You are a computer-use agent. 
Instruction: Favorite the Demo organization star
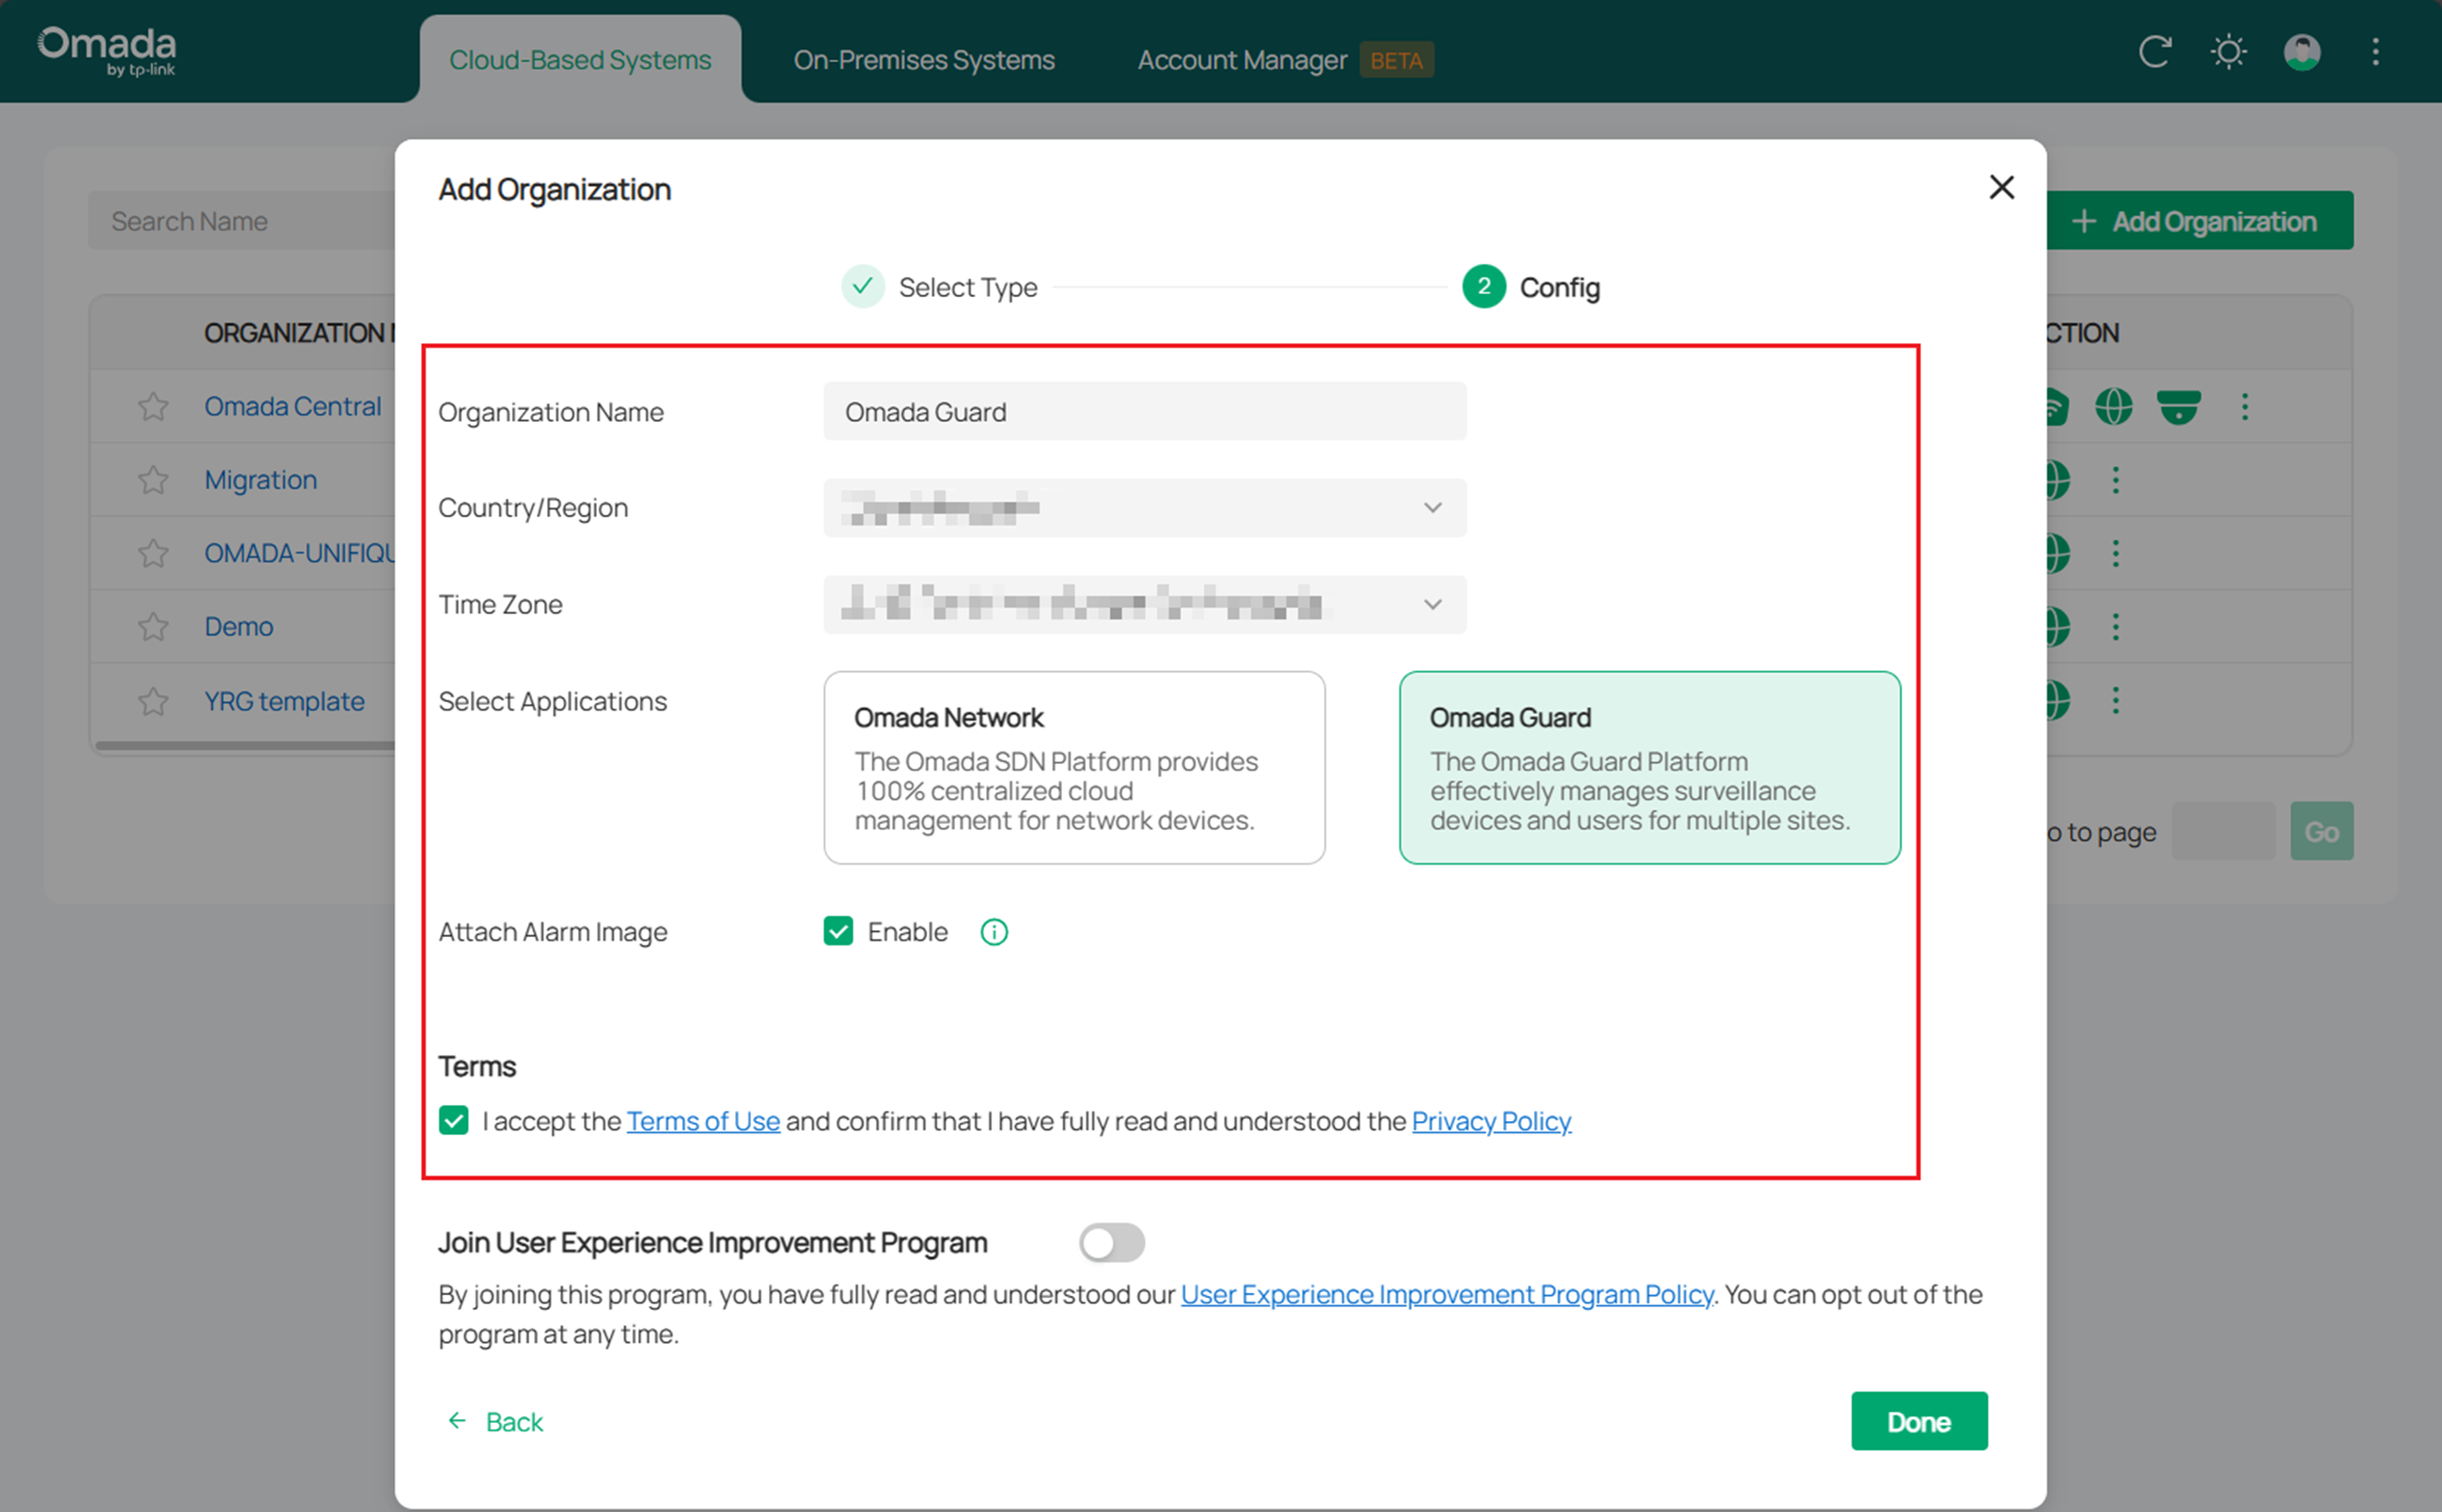(153, 626)
